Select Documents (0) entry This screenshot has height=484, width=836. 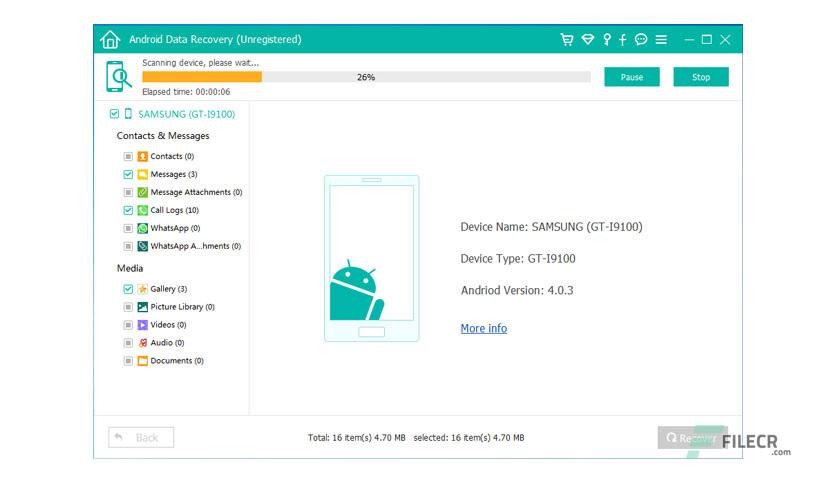coord(177,361)
